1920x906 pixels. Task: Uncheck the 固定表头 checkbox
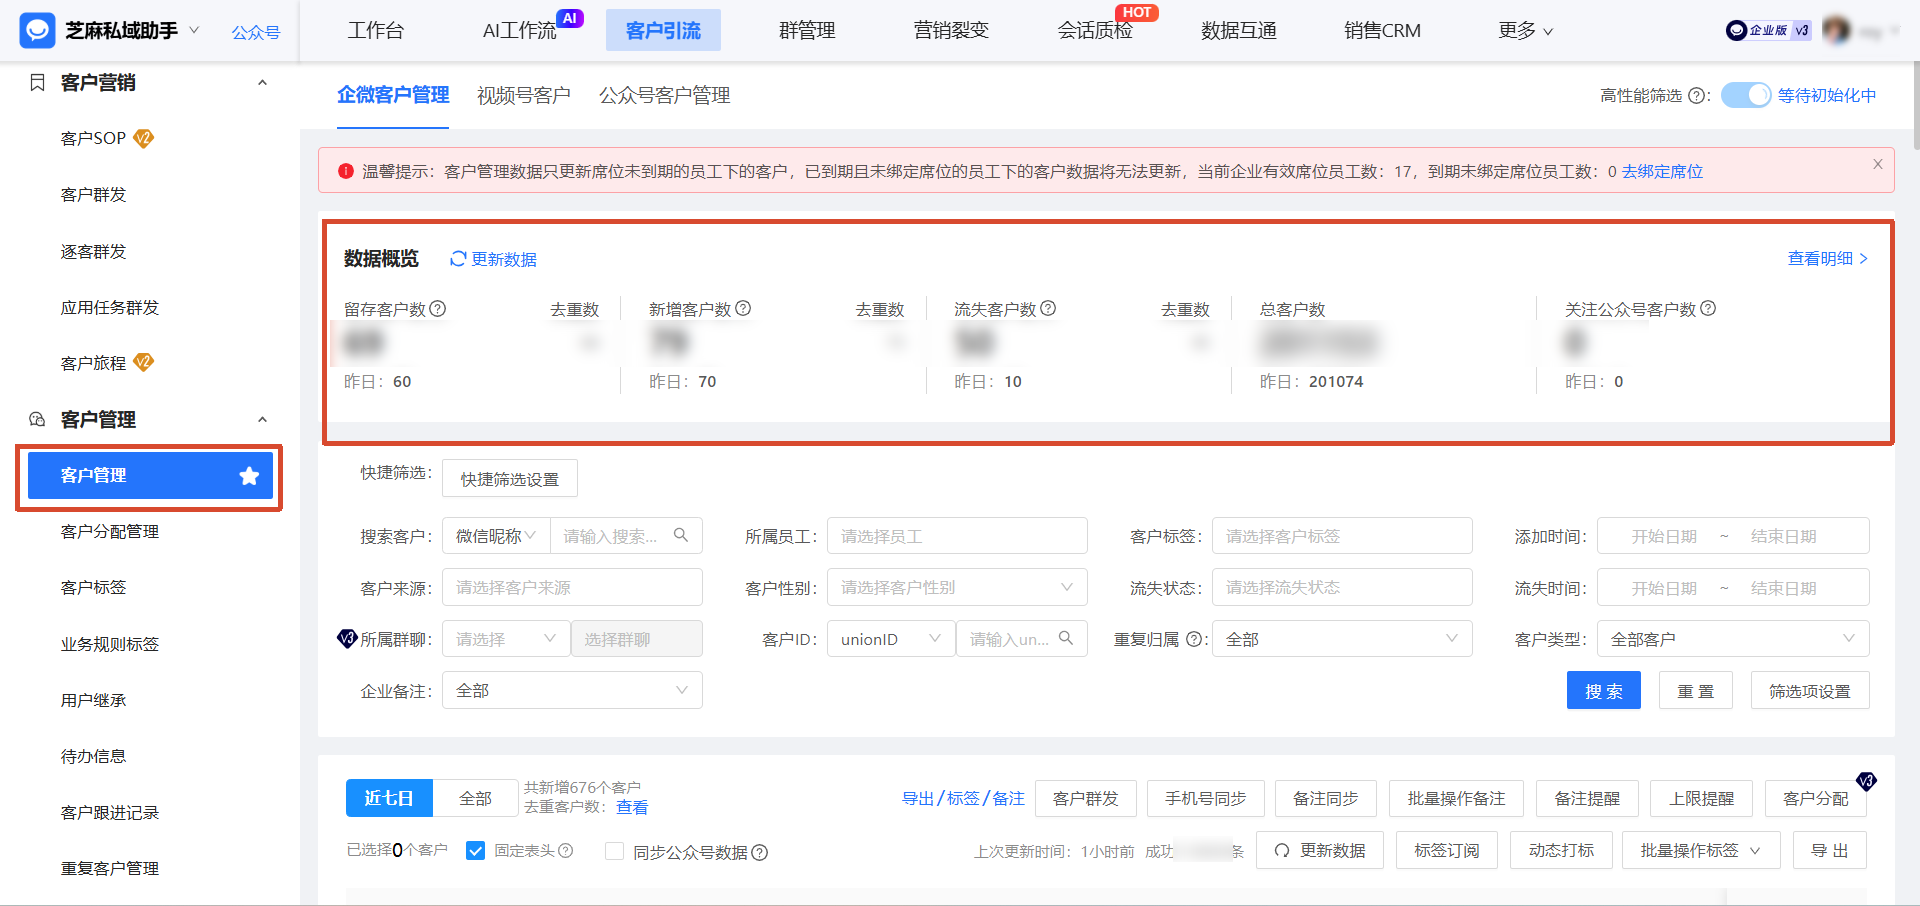coord(474,851)
